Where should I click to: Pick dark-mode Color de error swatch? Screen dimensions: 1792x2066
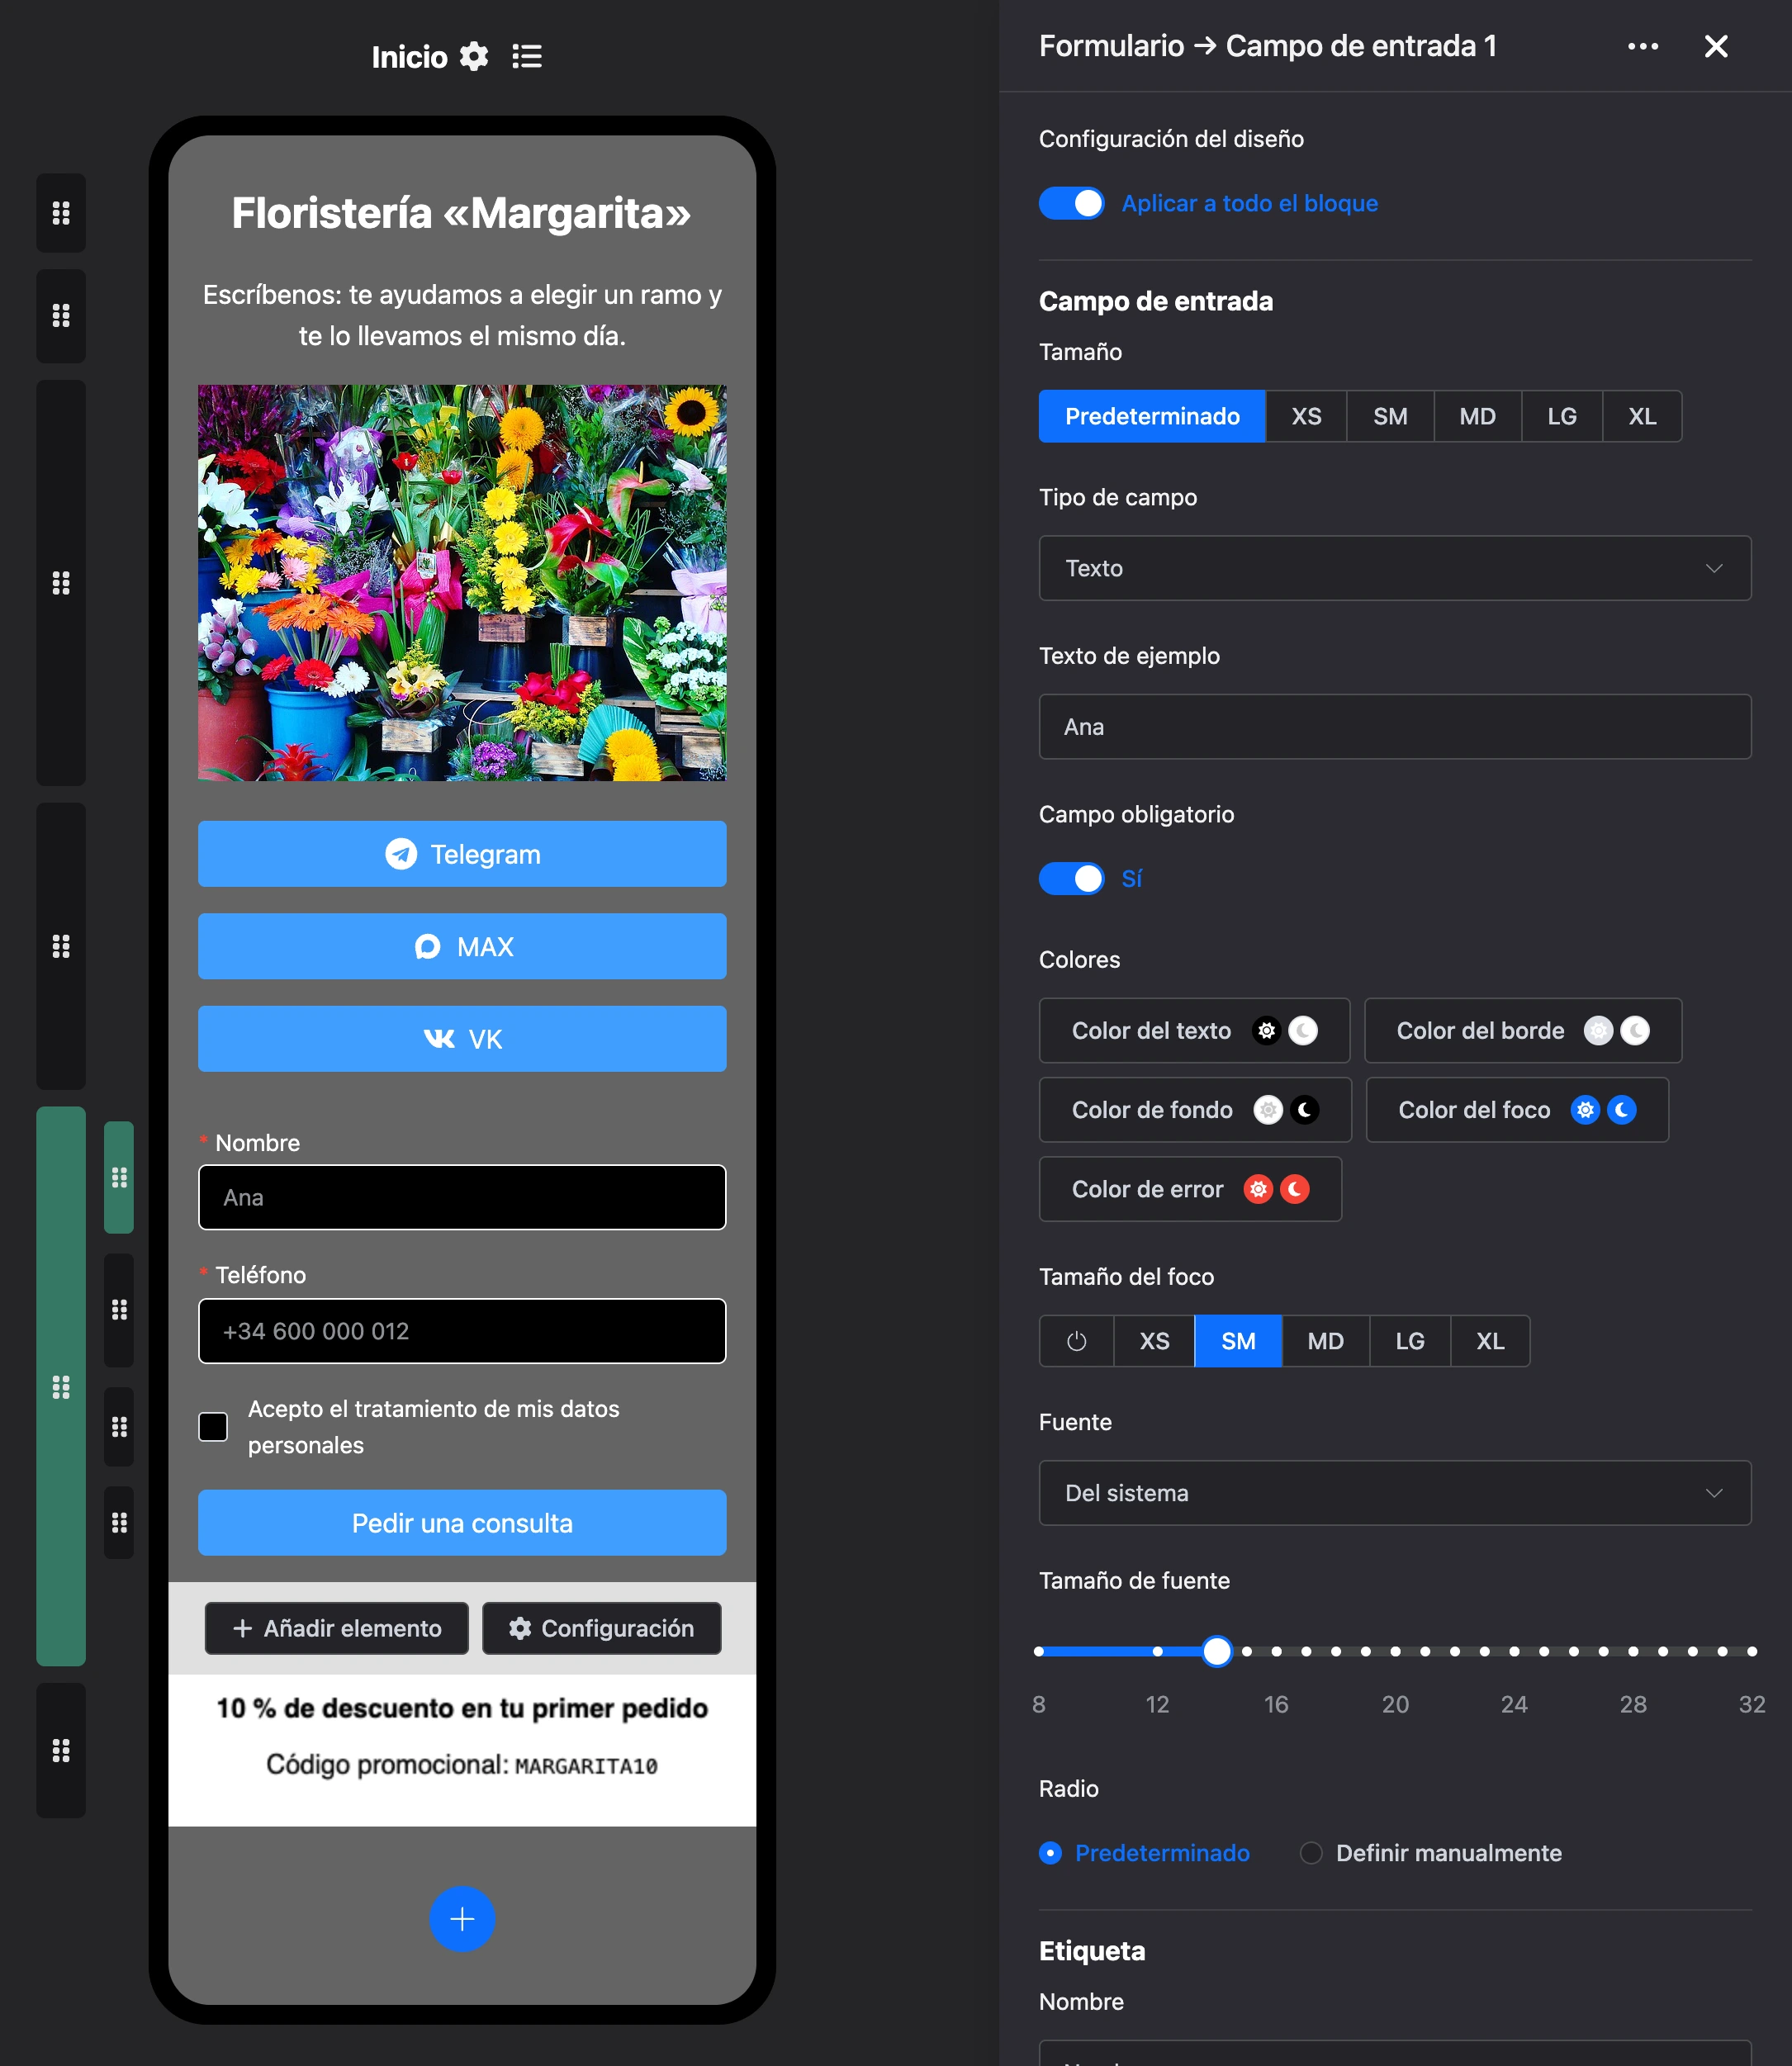(1295, 1189)
